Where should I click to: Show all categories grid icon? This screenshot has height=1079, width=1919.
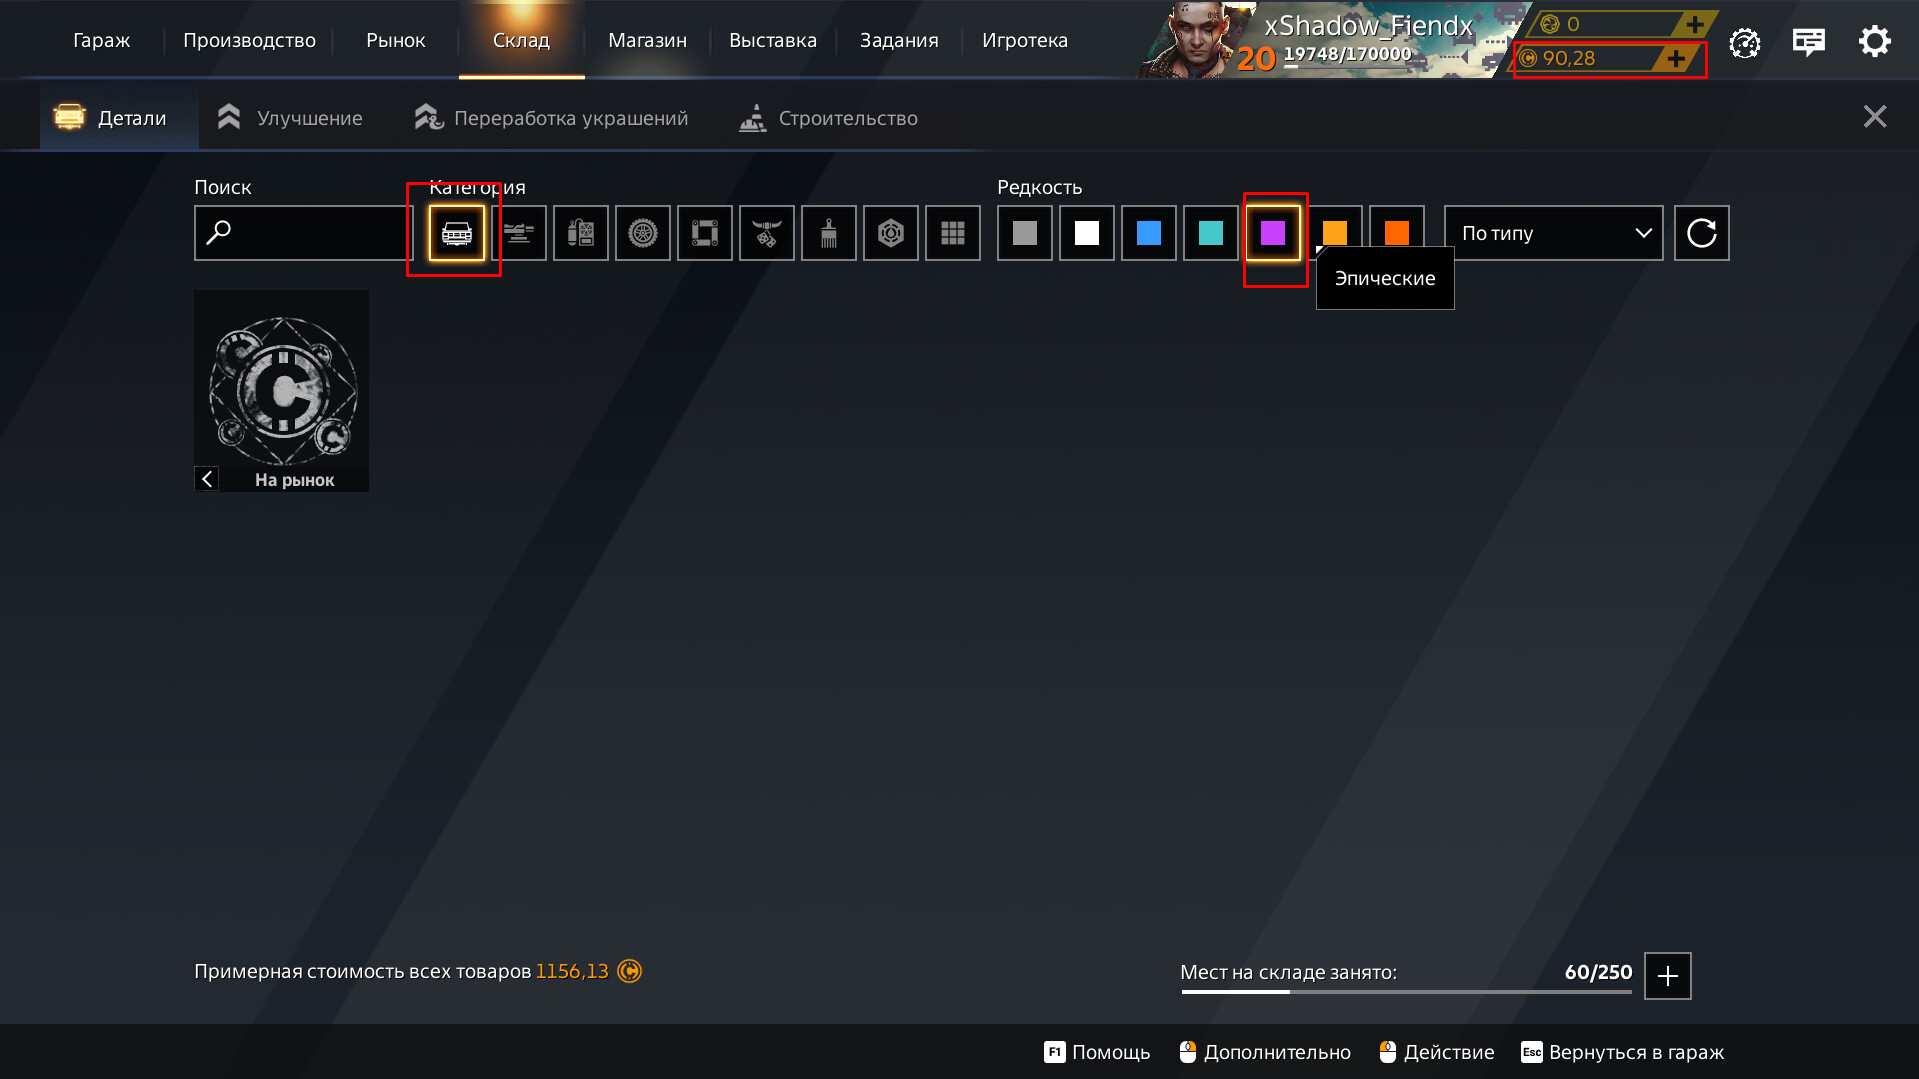tap(953, 233)
